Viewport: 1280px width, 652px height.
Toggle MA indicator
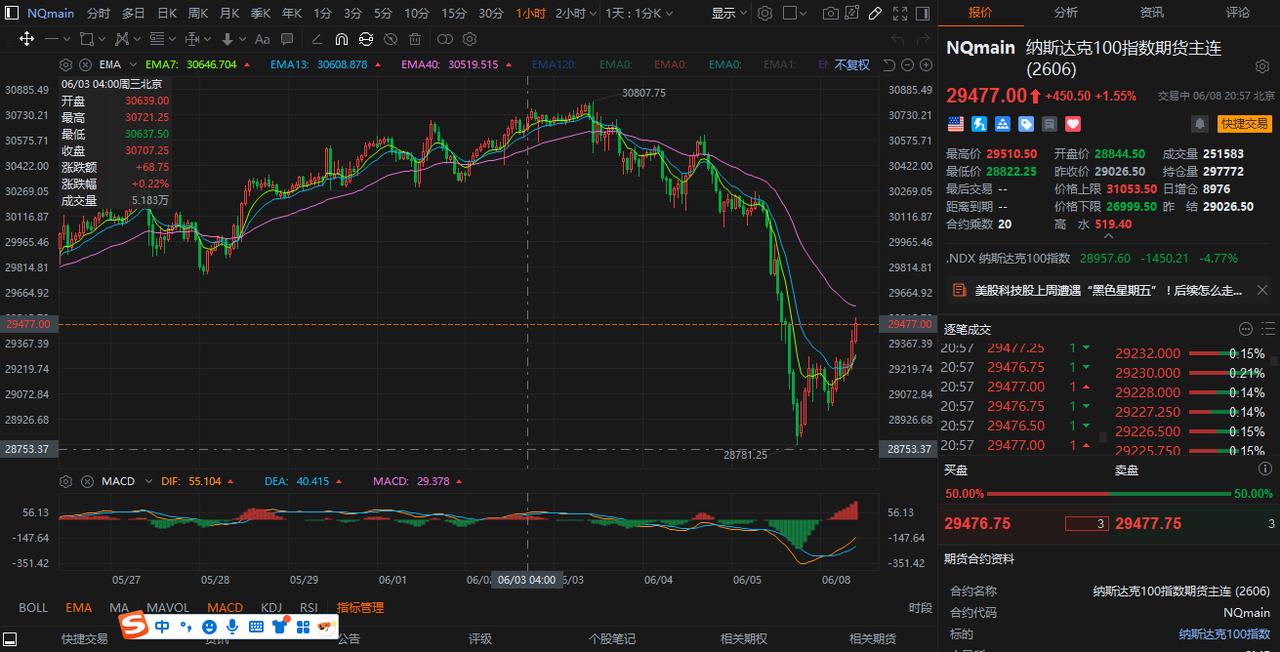(x=119, y=607)
